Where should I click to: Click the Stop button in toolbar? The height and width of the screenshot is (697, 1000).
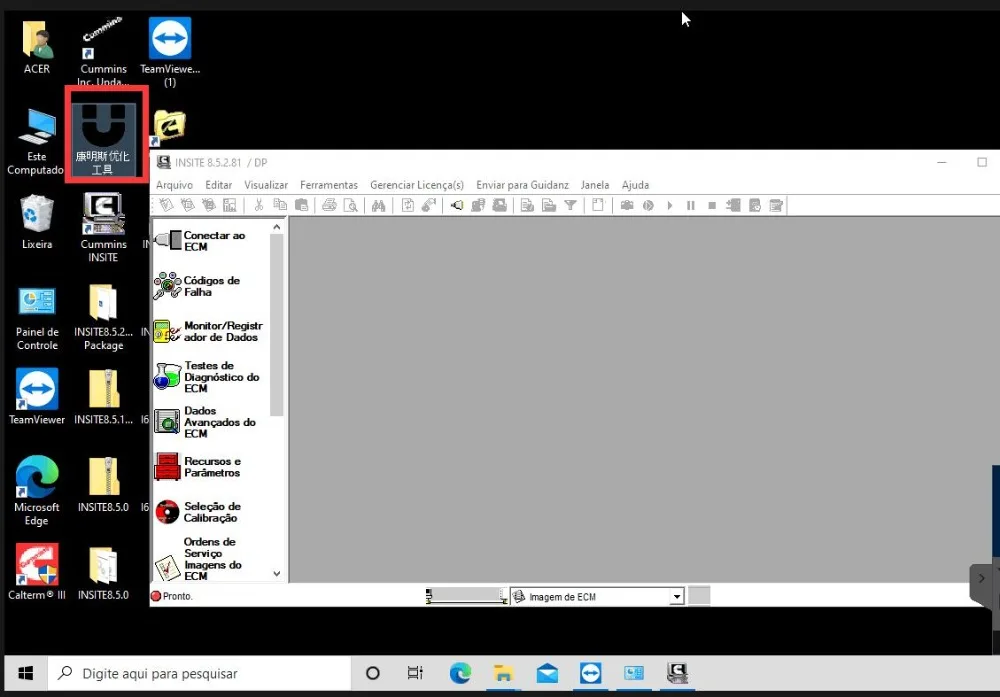pos(712,205)
